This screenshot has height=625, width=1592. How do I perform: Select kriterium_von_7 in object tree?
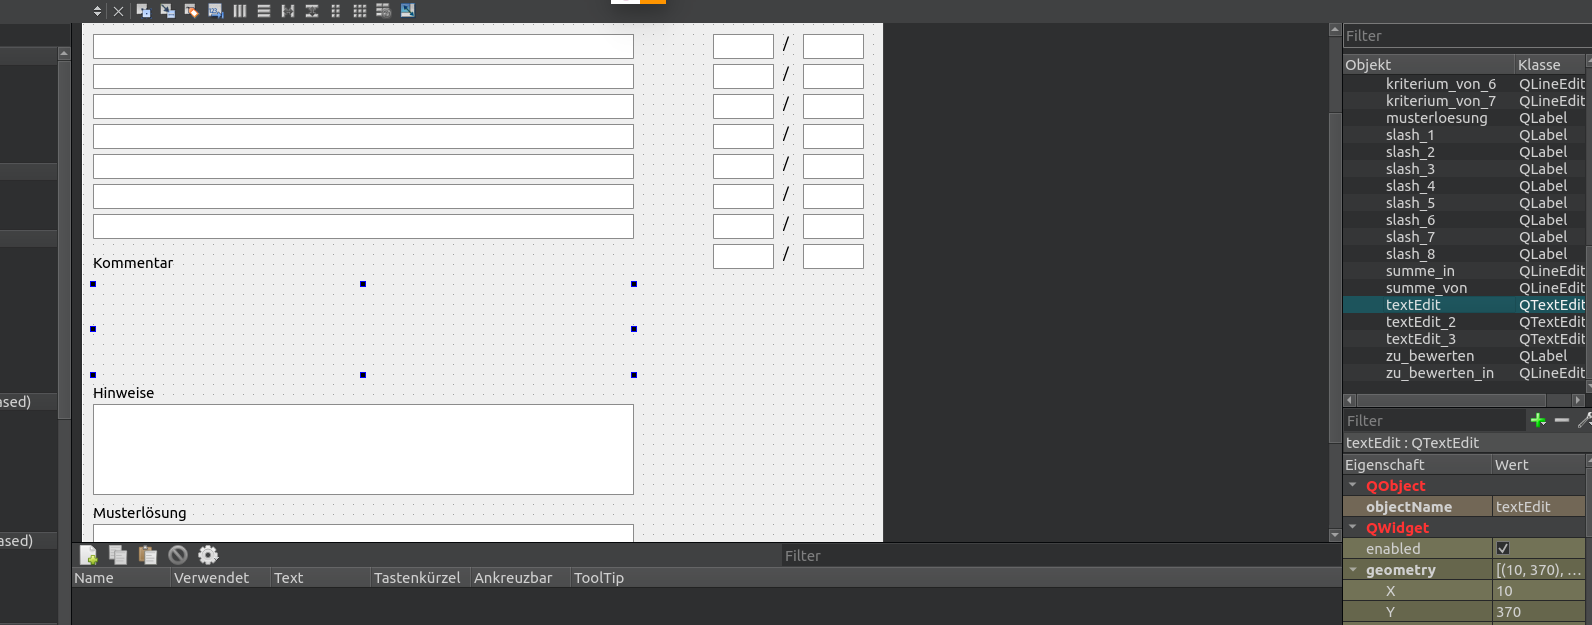(1441, 101)
